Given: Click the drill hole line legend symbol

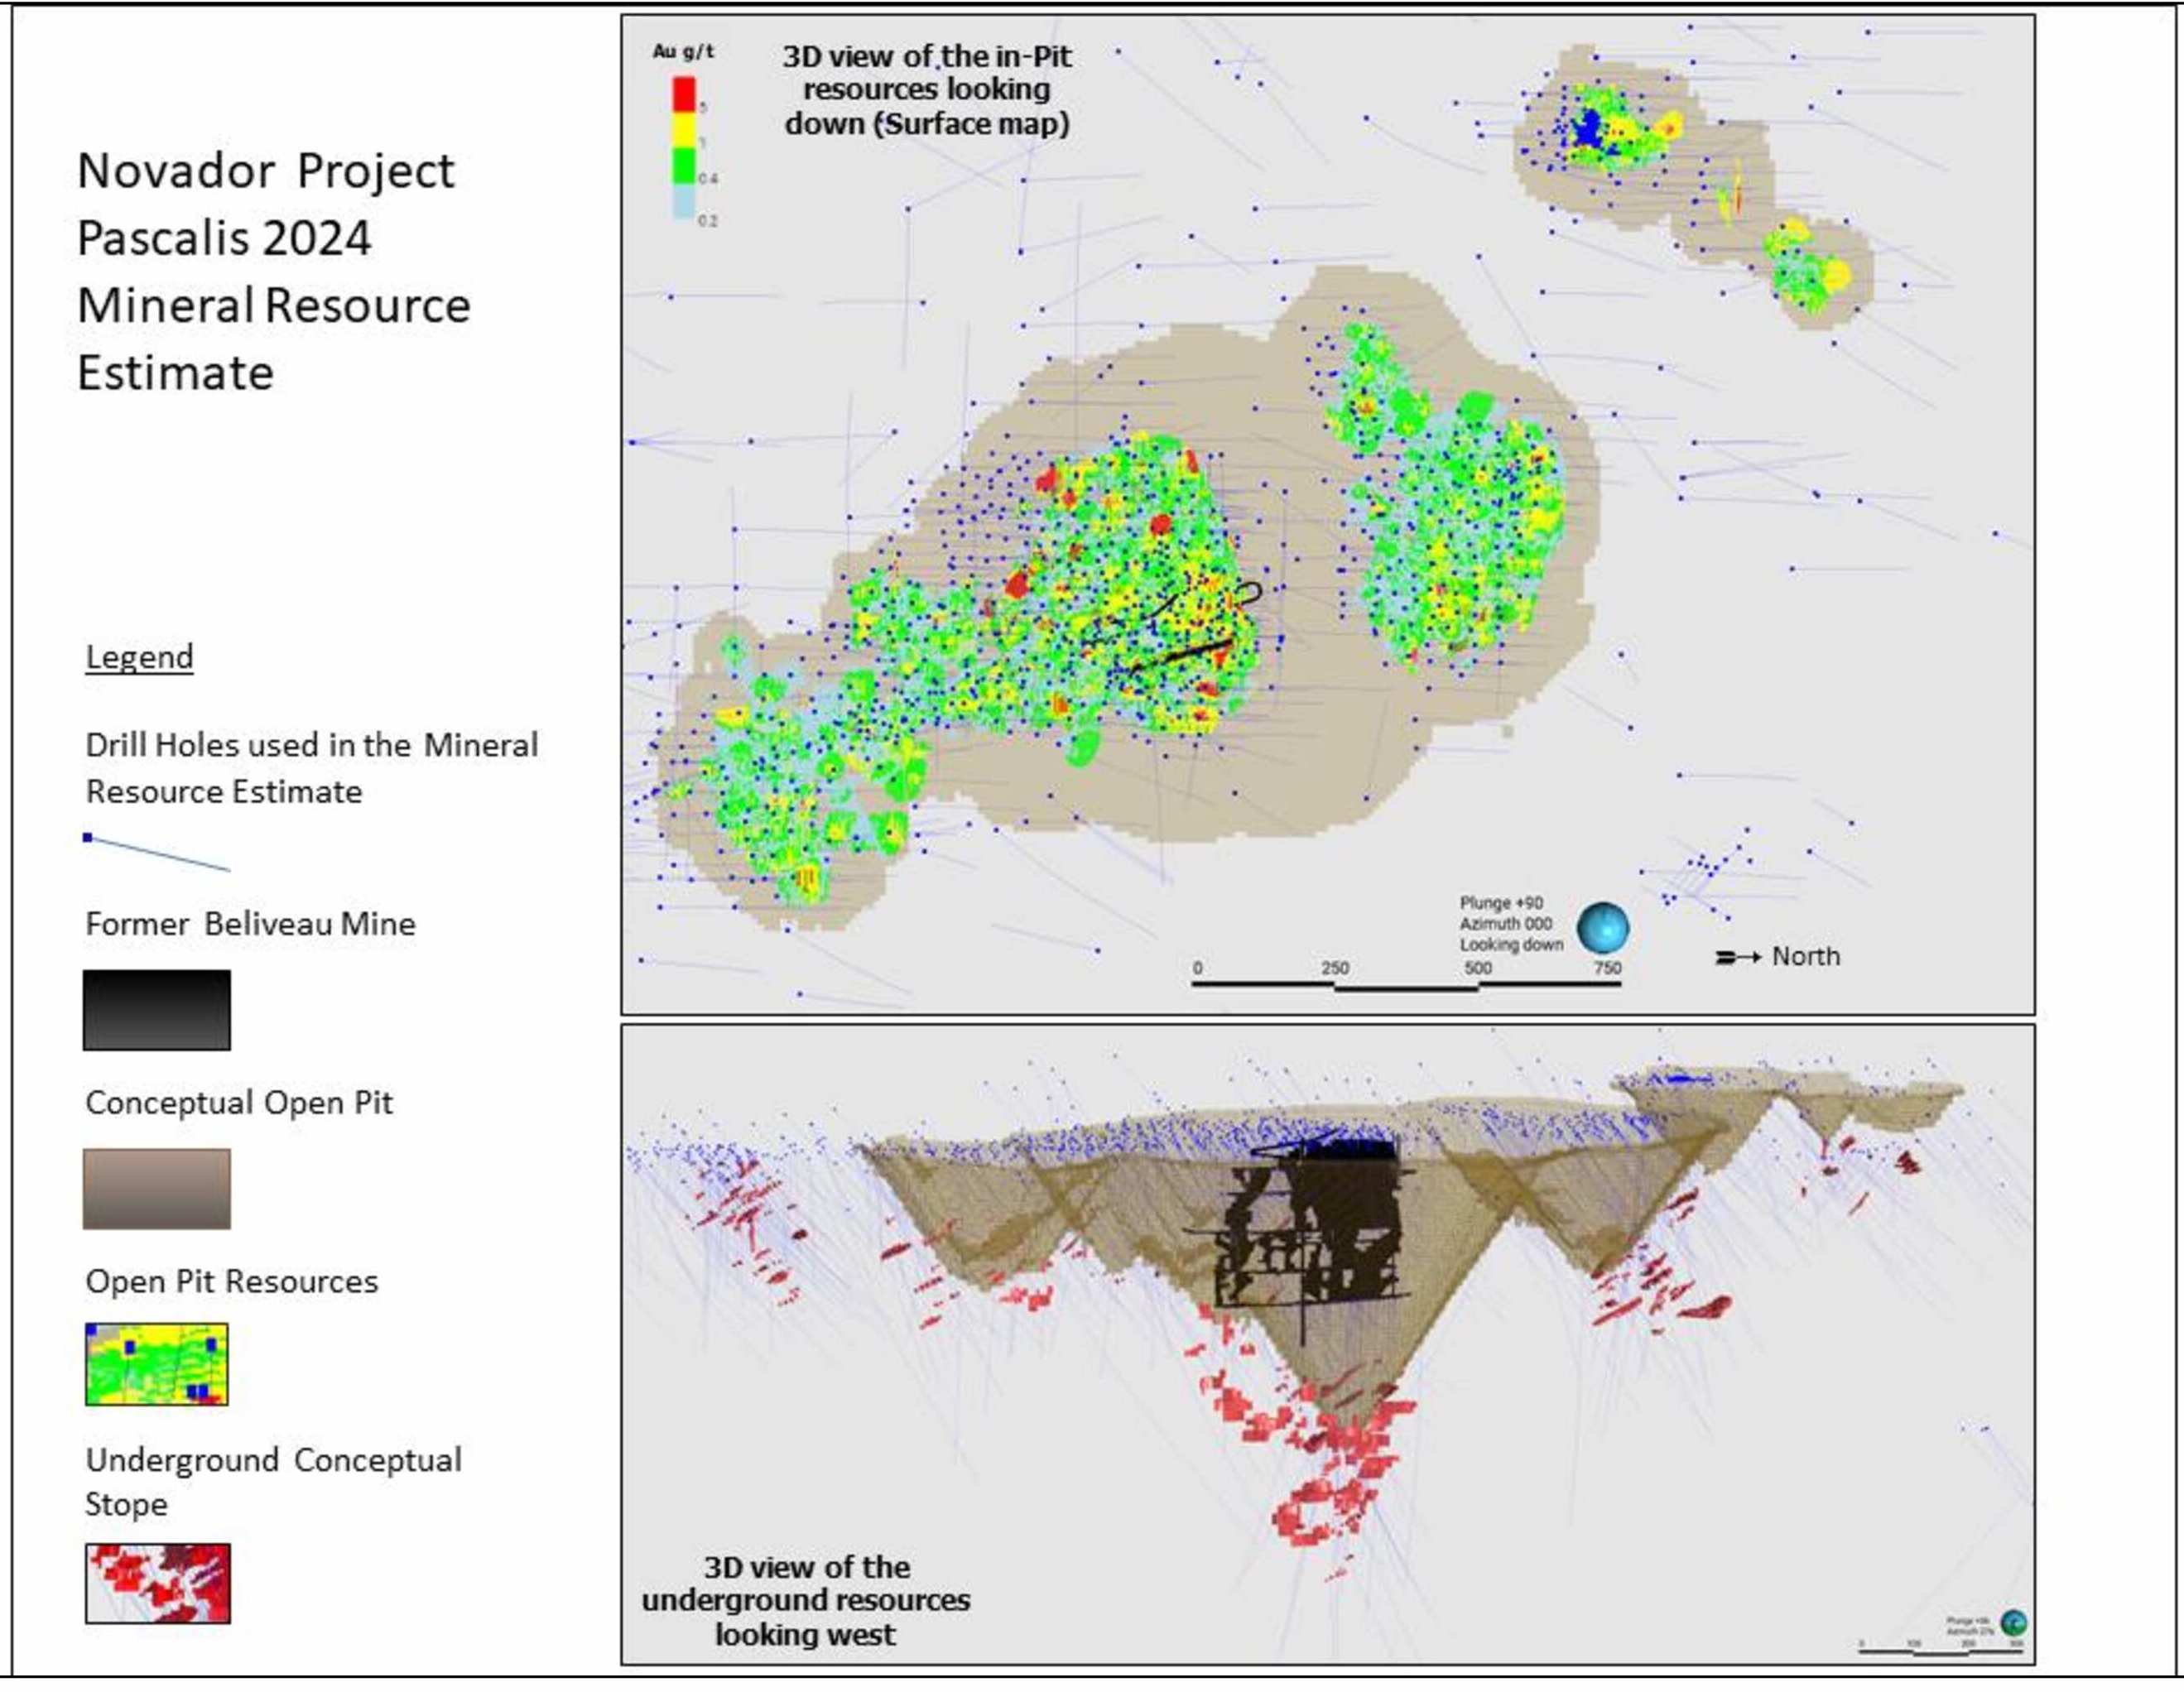Looking at the screenshot, I should (x=157, y=853).
